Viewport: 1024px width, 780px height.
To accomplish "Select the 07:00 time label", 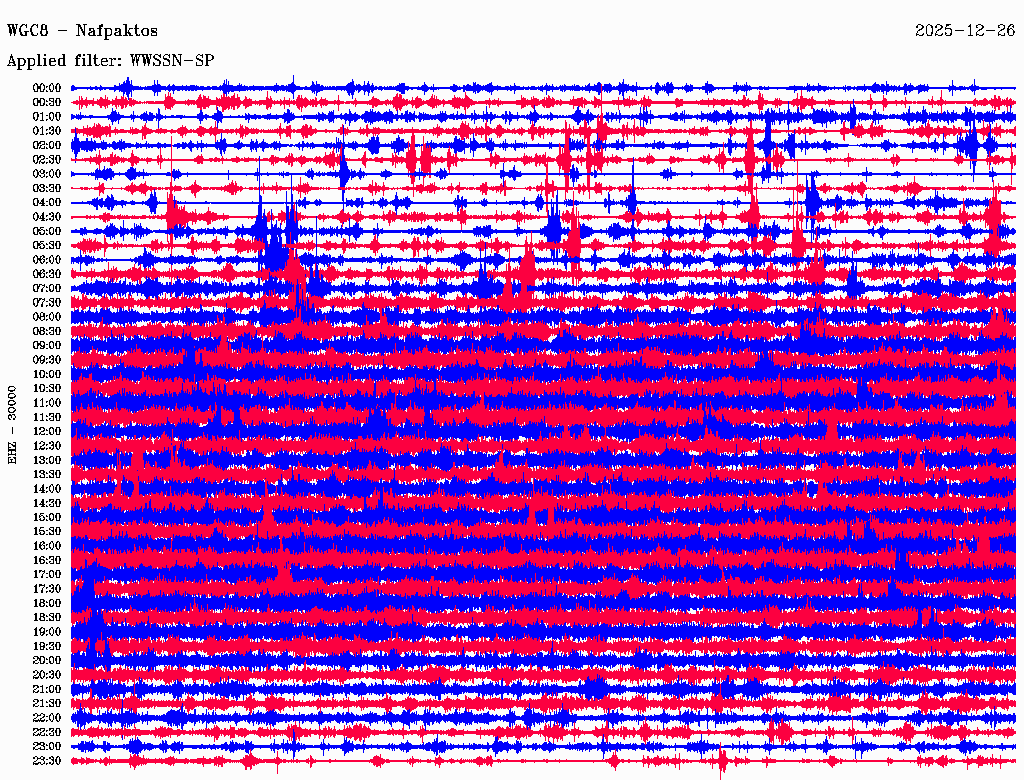I will point(47,289).
